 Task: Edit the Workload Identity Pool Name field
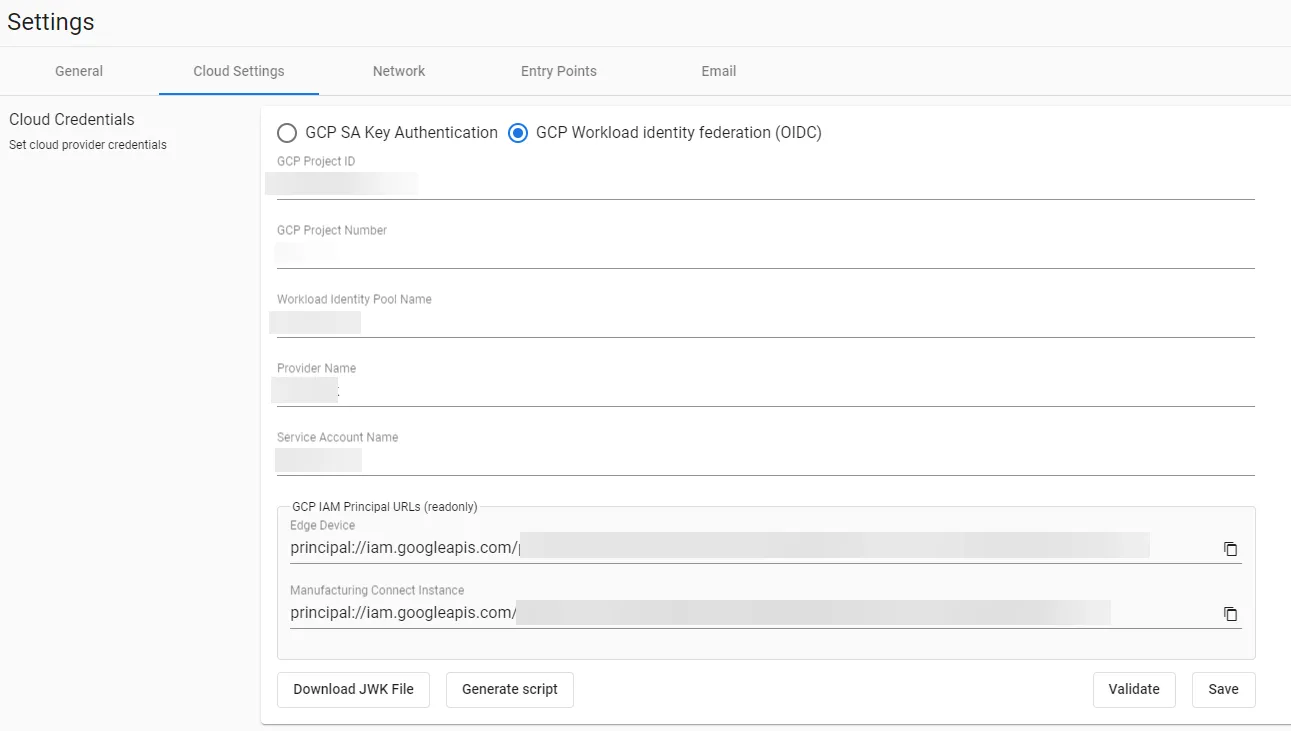tap(765, 322)
